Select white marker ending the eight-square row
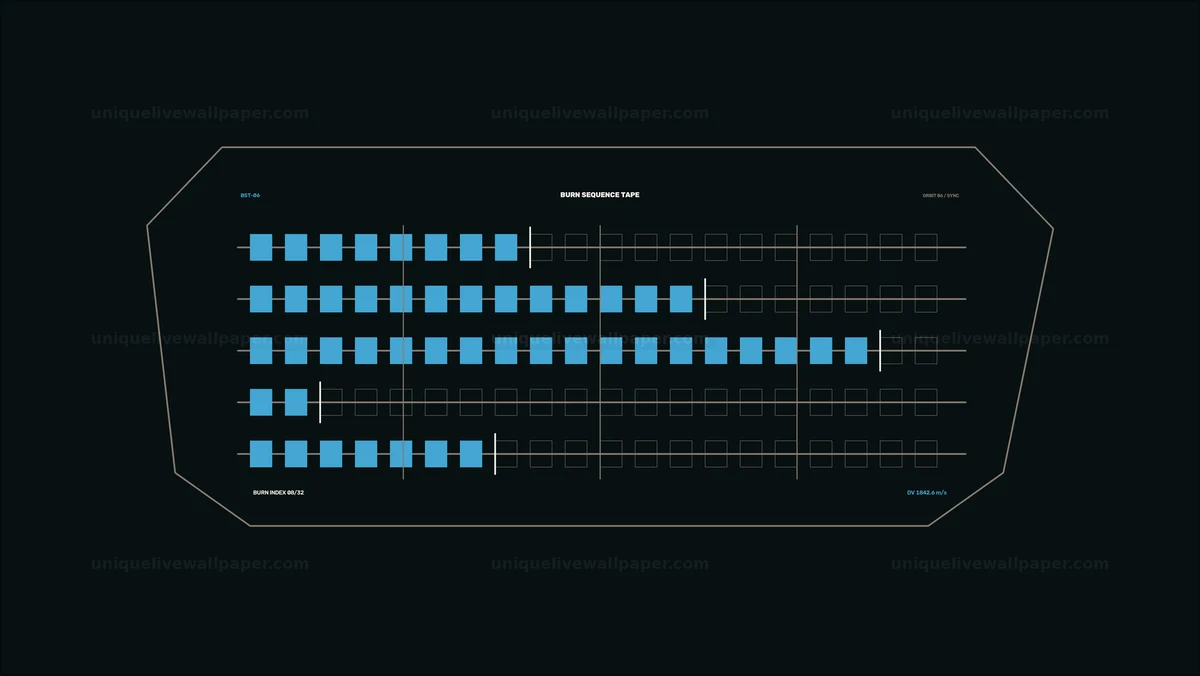 (x=530, y=247)
